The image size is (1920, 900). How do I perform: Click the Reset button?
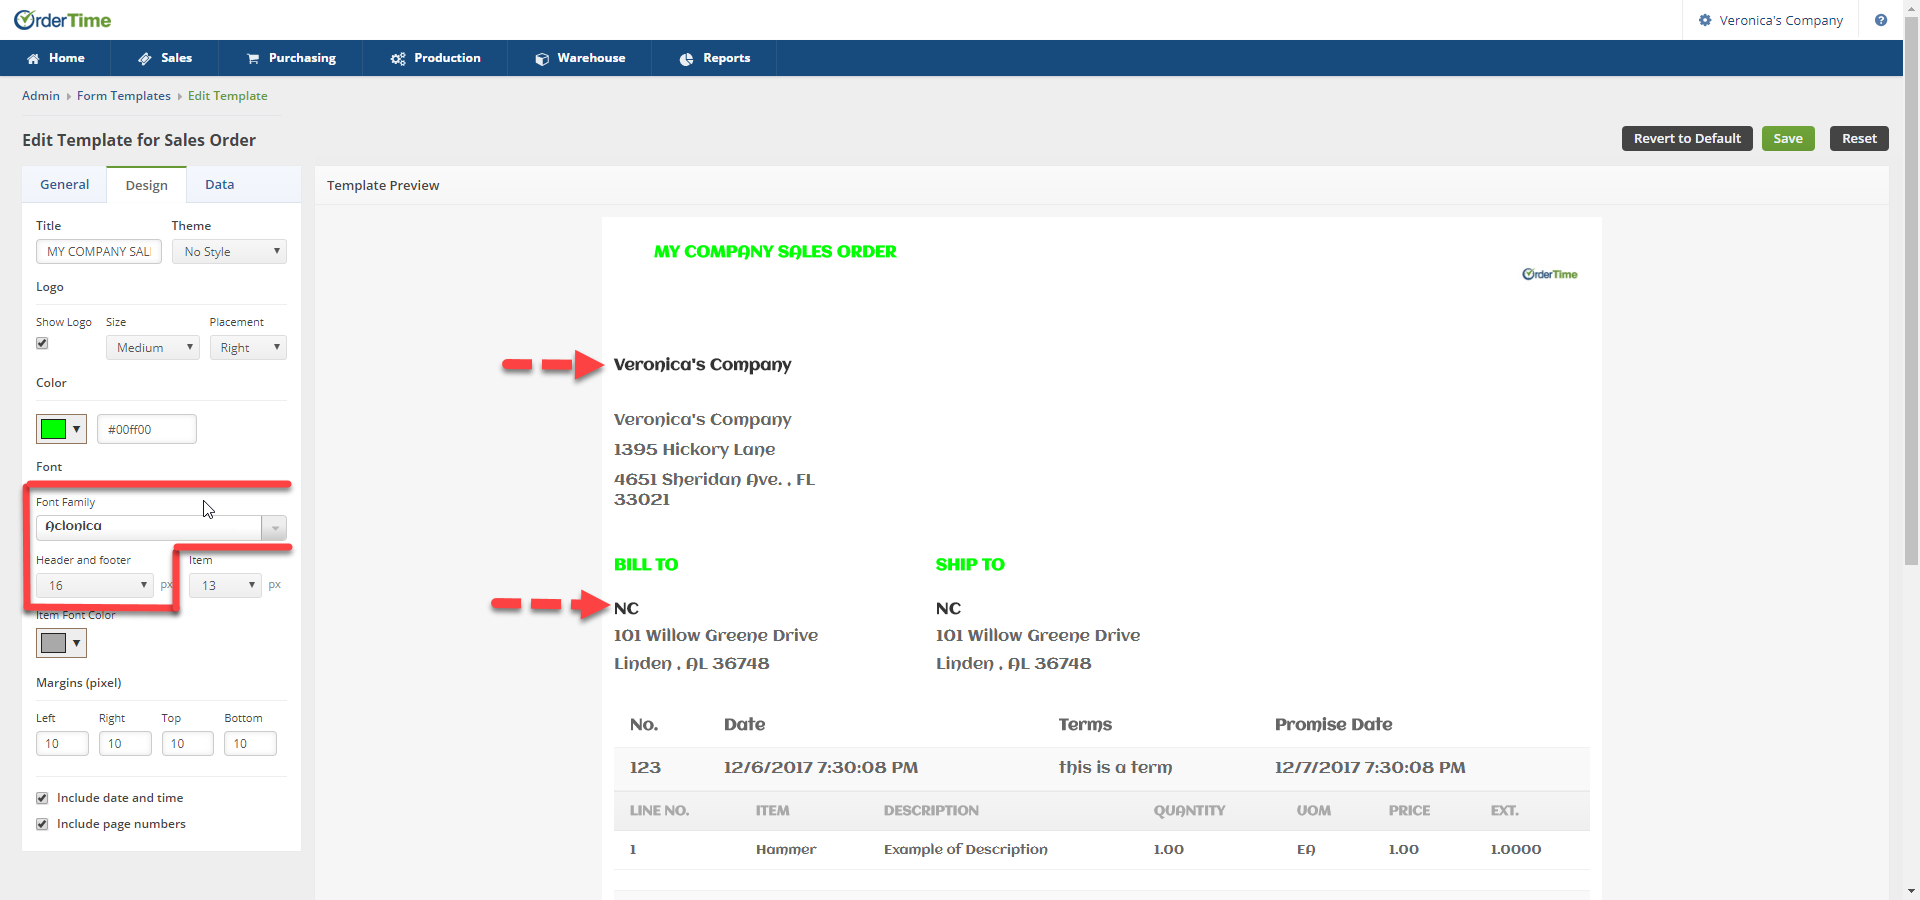[x=1859, y=139]
